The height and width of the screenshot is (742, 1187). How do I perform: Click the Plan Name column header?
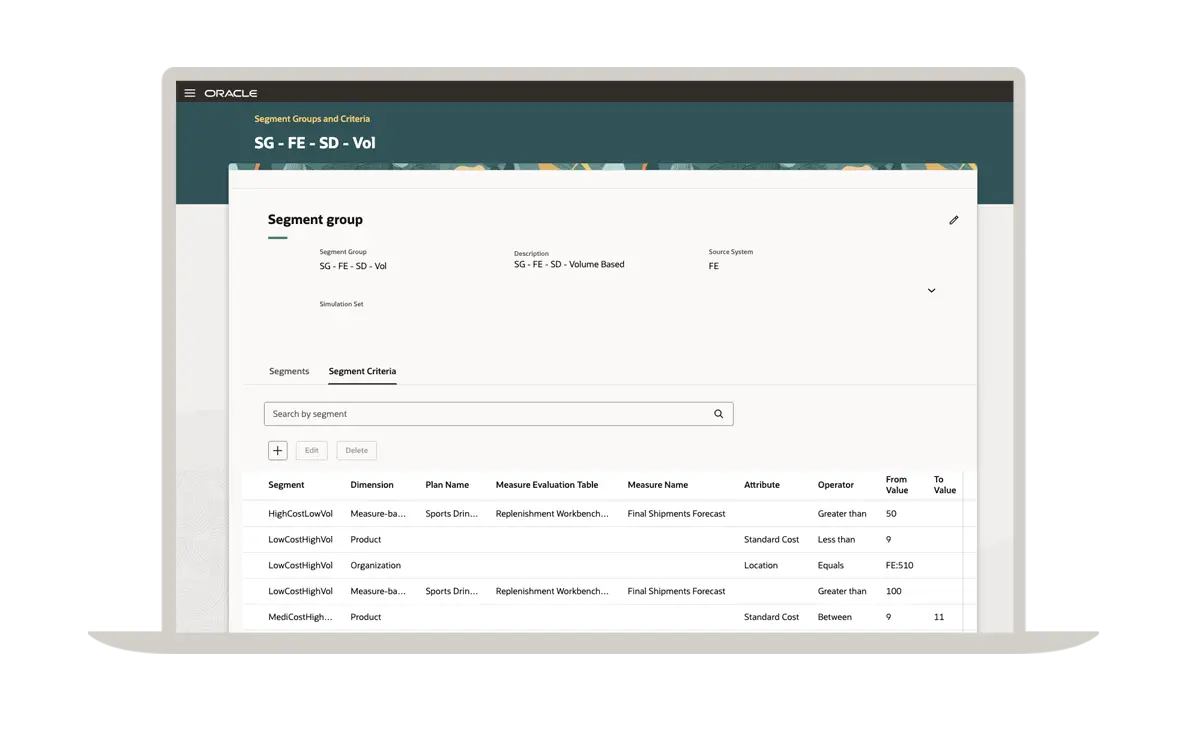point(447,485)
